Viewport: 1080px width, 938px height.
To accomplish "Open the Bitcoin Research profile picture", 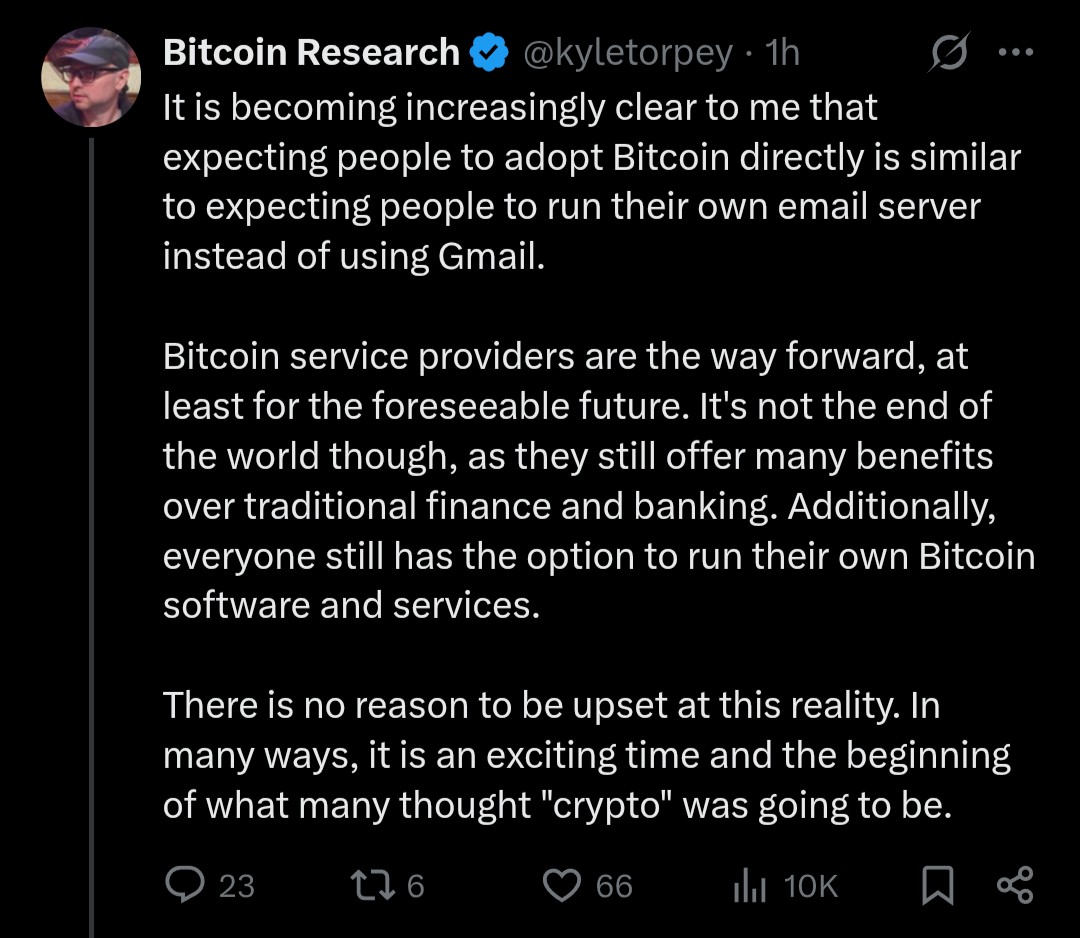I will 91,78.
